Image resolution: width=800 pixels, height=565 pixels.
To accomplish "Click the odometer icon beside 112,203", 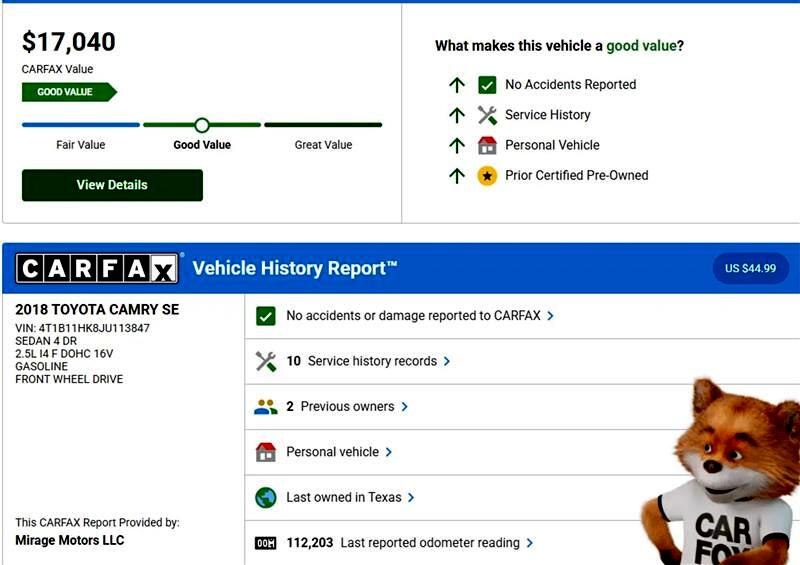I will pyautogui.click(x=265, y=543).
